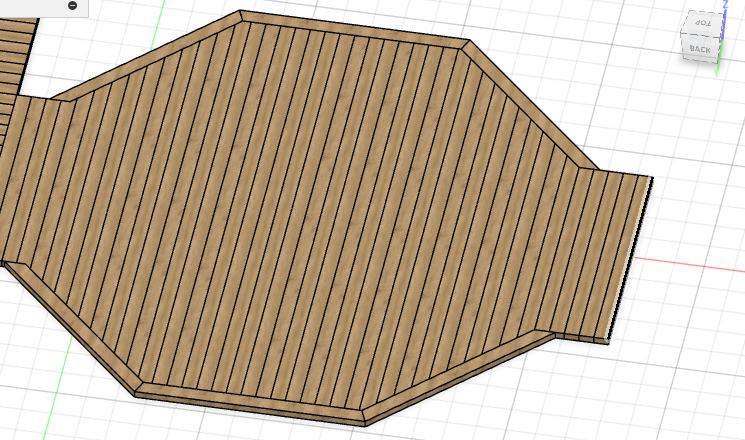Select the TOP face on the ViewCube
Image resolution: width=745 pixels, height=440 pixels.
pos(703,23)
